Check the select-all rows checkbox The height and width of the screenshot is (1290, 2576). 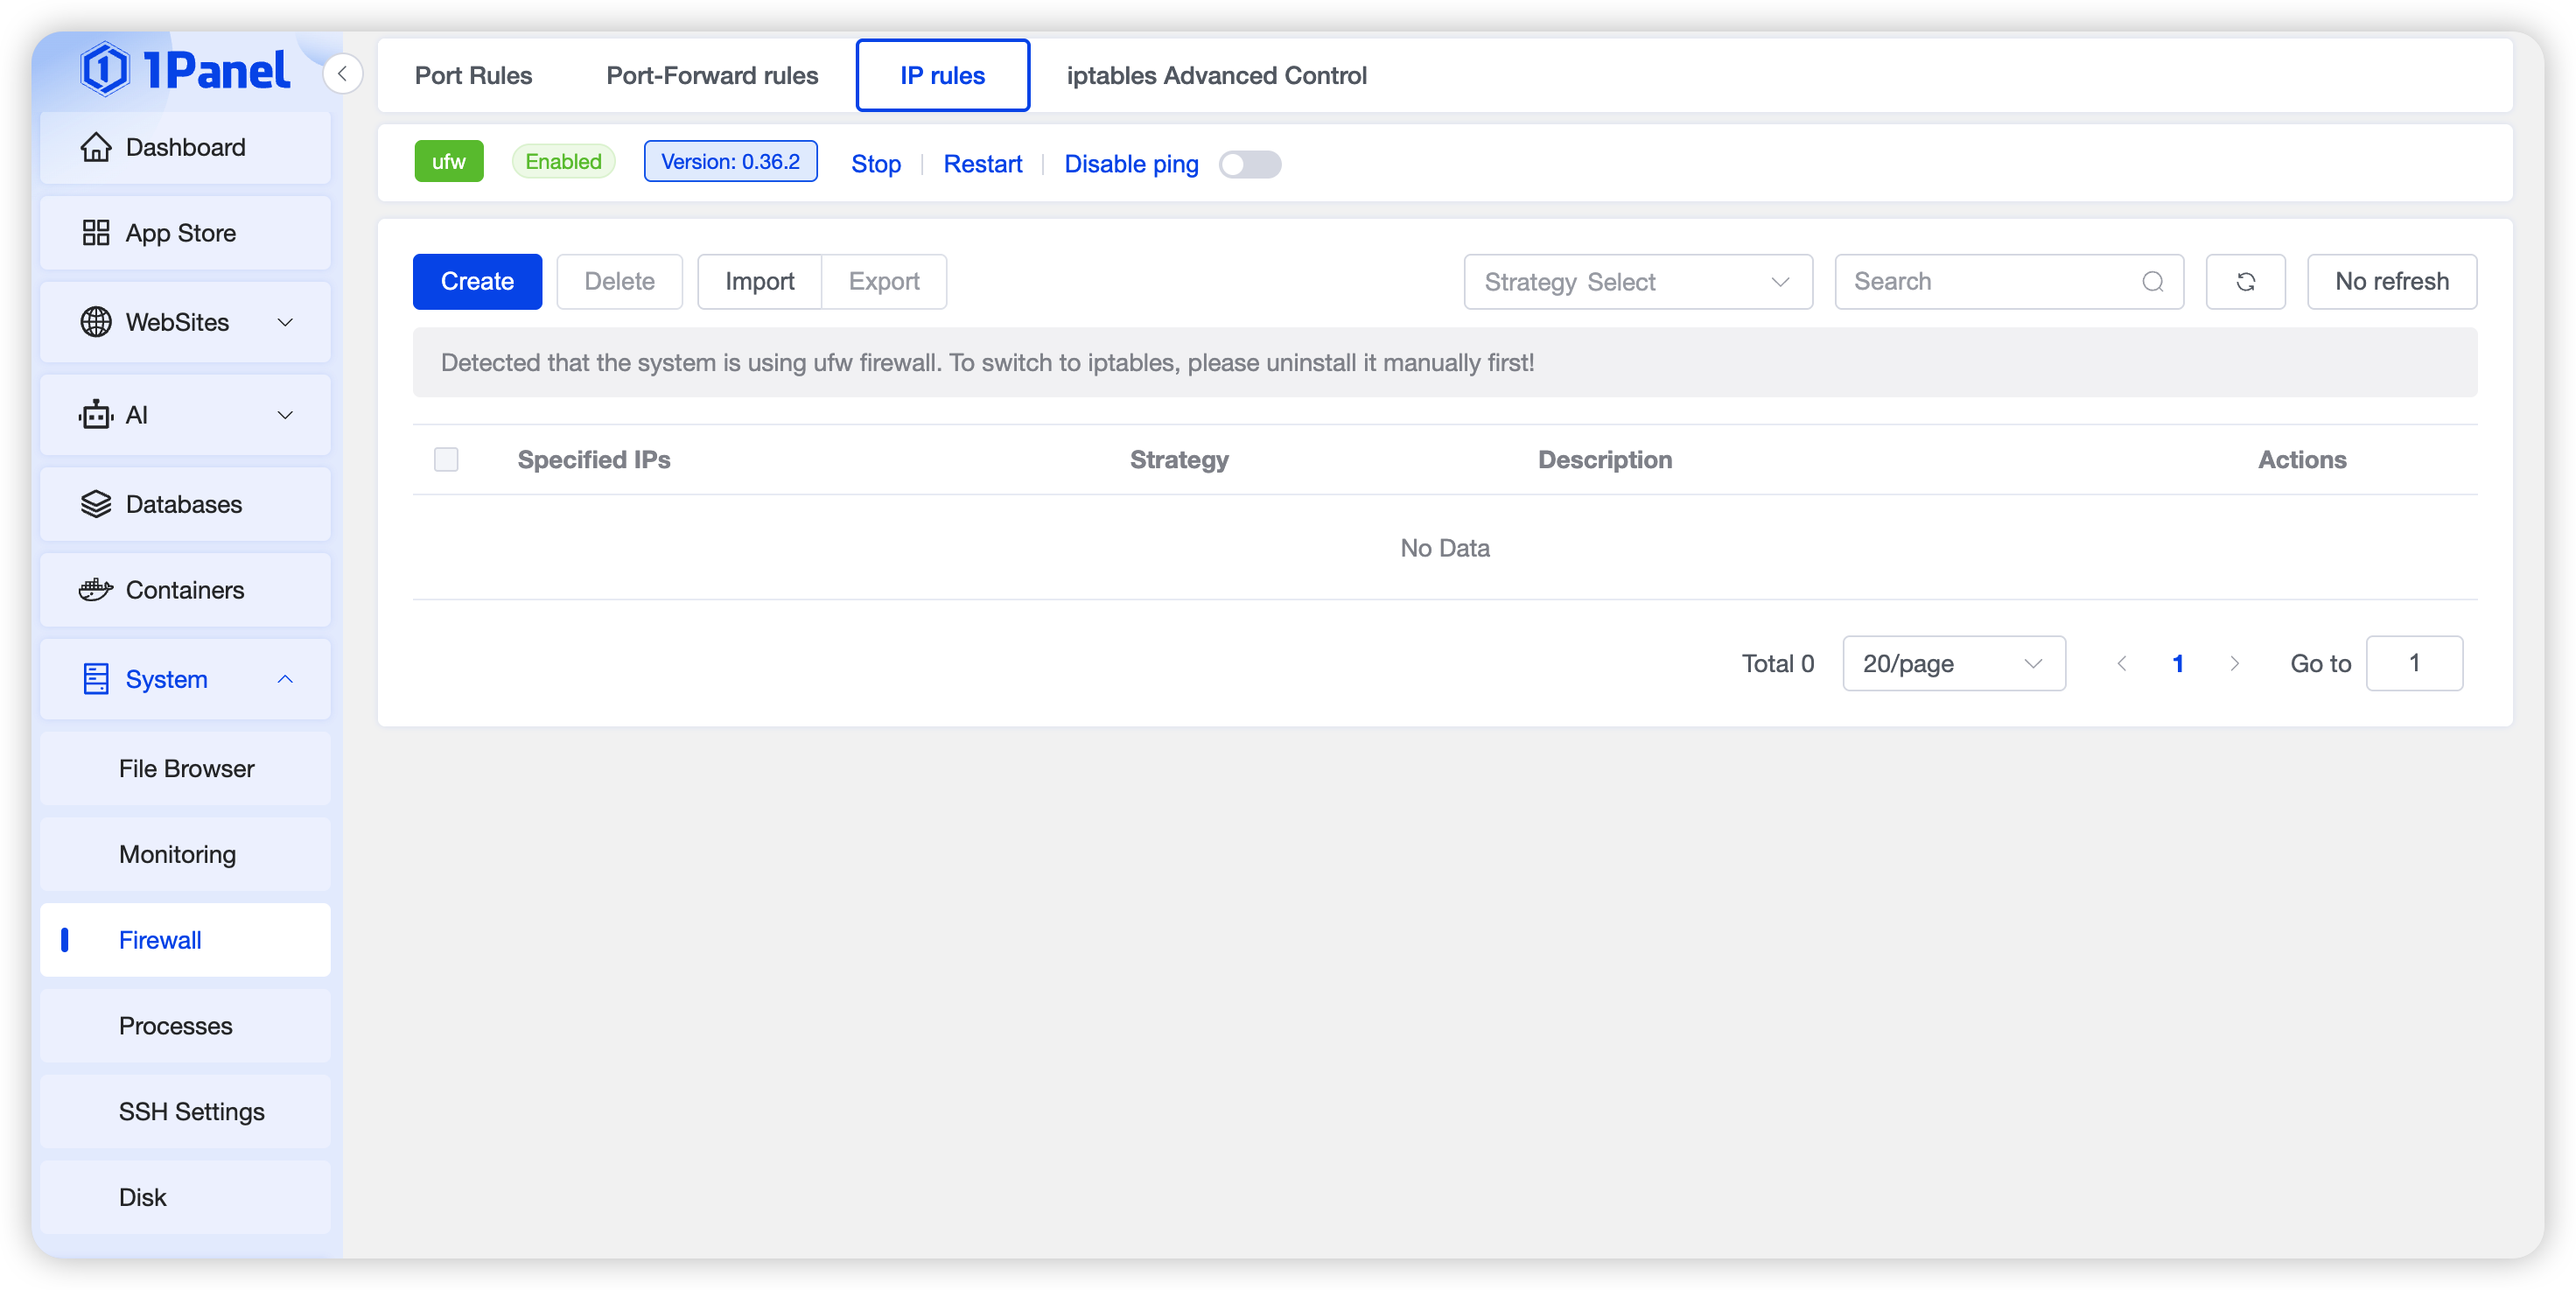(446, 459)
